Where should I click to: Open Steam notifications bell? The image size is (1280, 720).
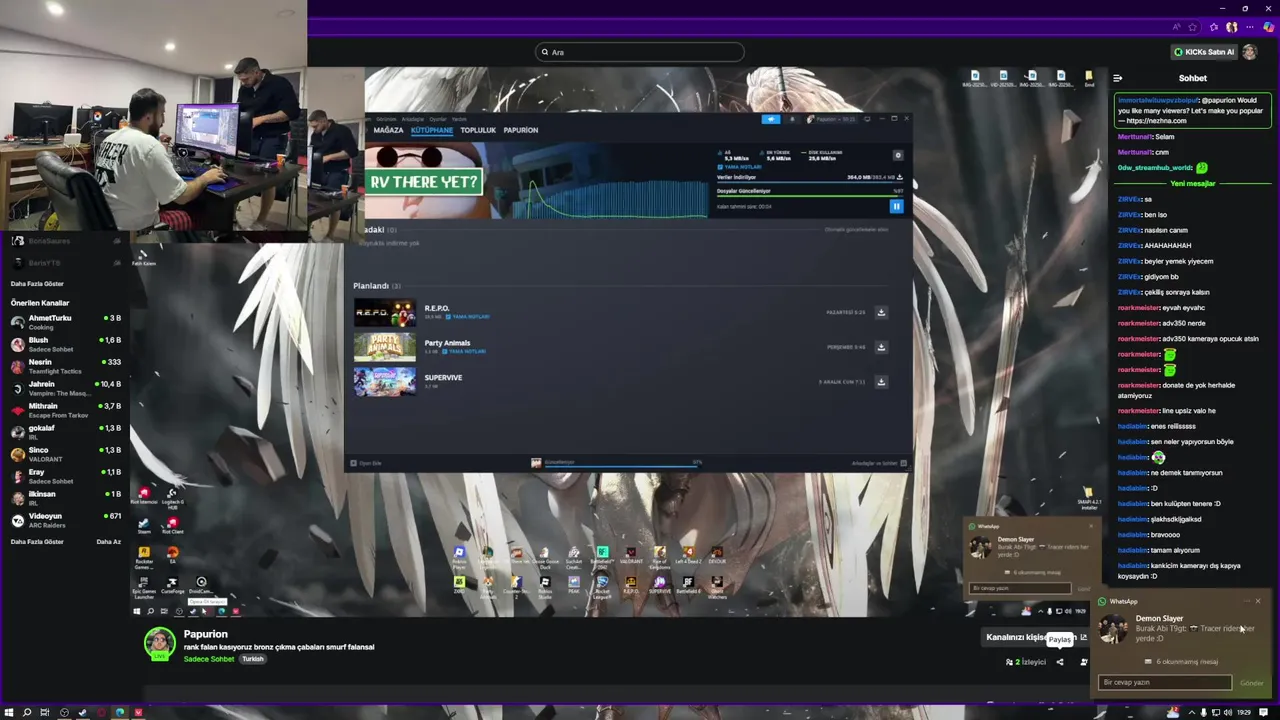792,119
